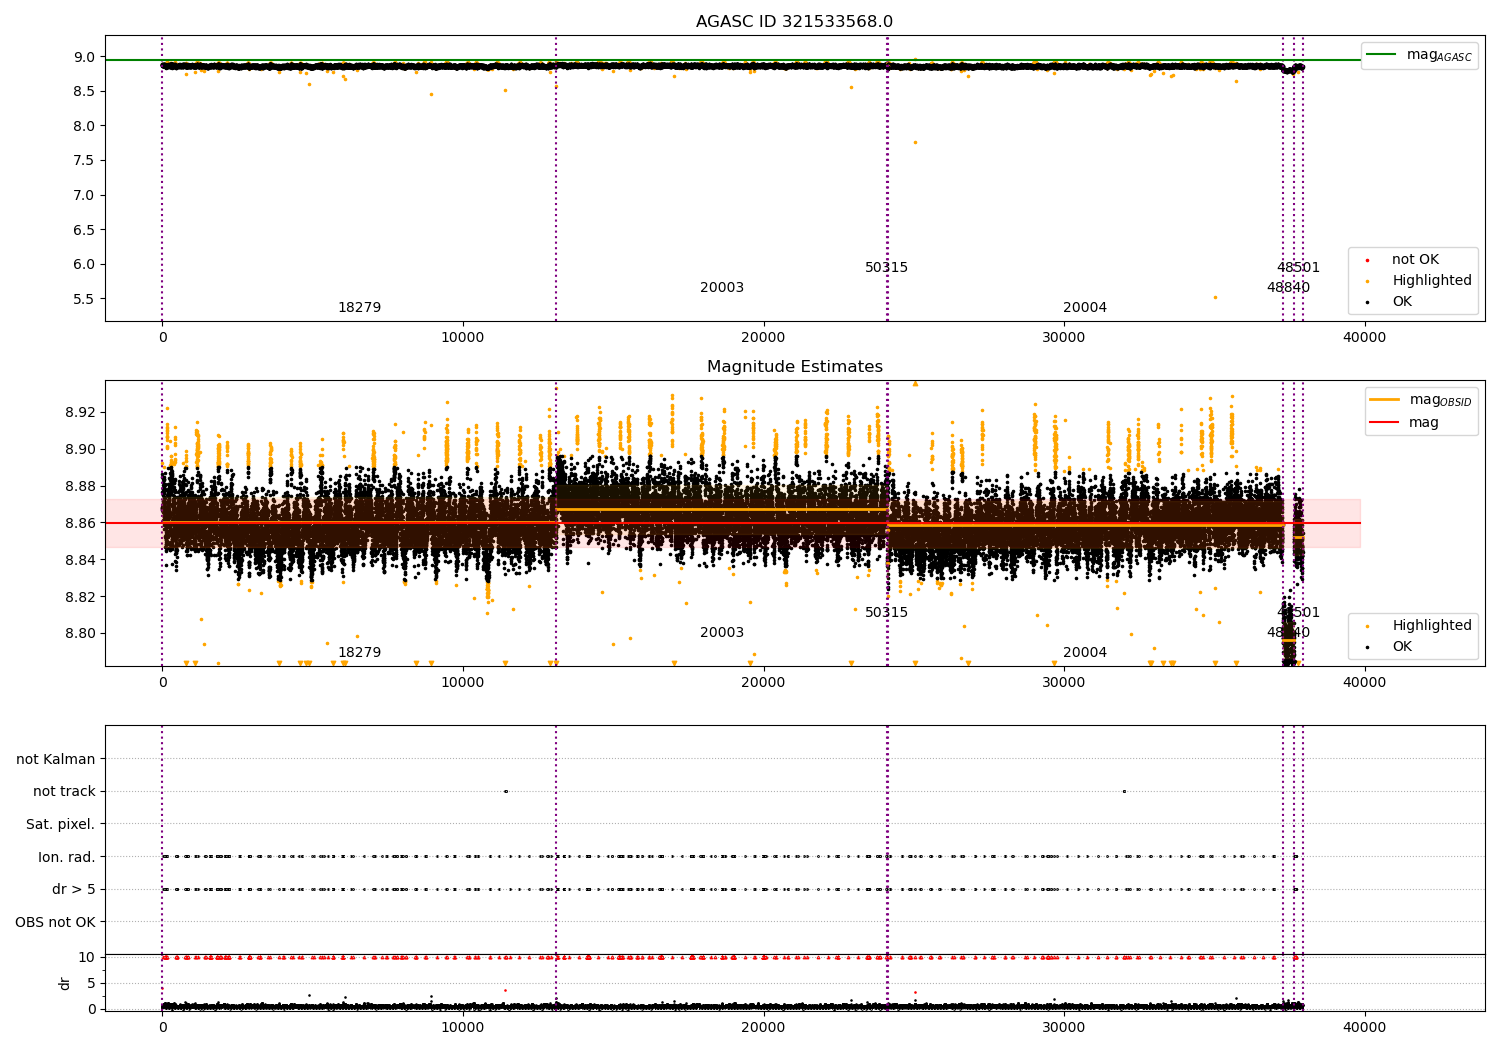Screen dimensions: 1500x1050
Task: Click y-axis tick 7.5 in the top plot
Action: (x=85, y=160)
